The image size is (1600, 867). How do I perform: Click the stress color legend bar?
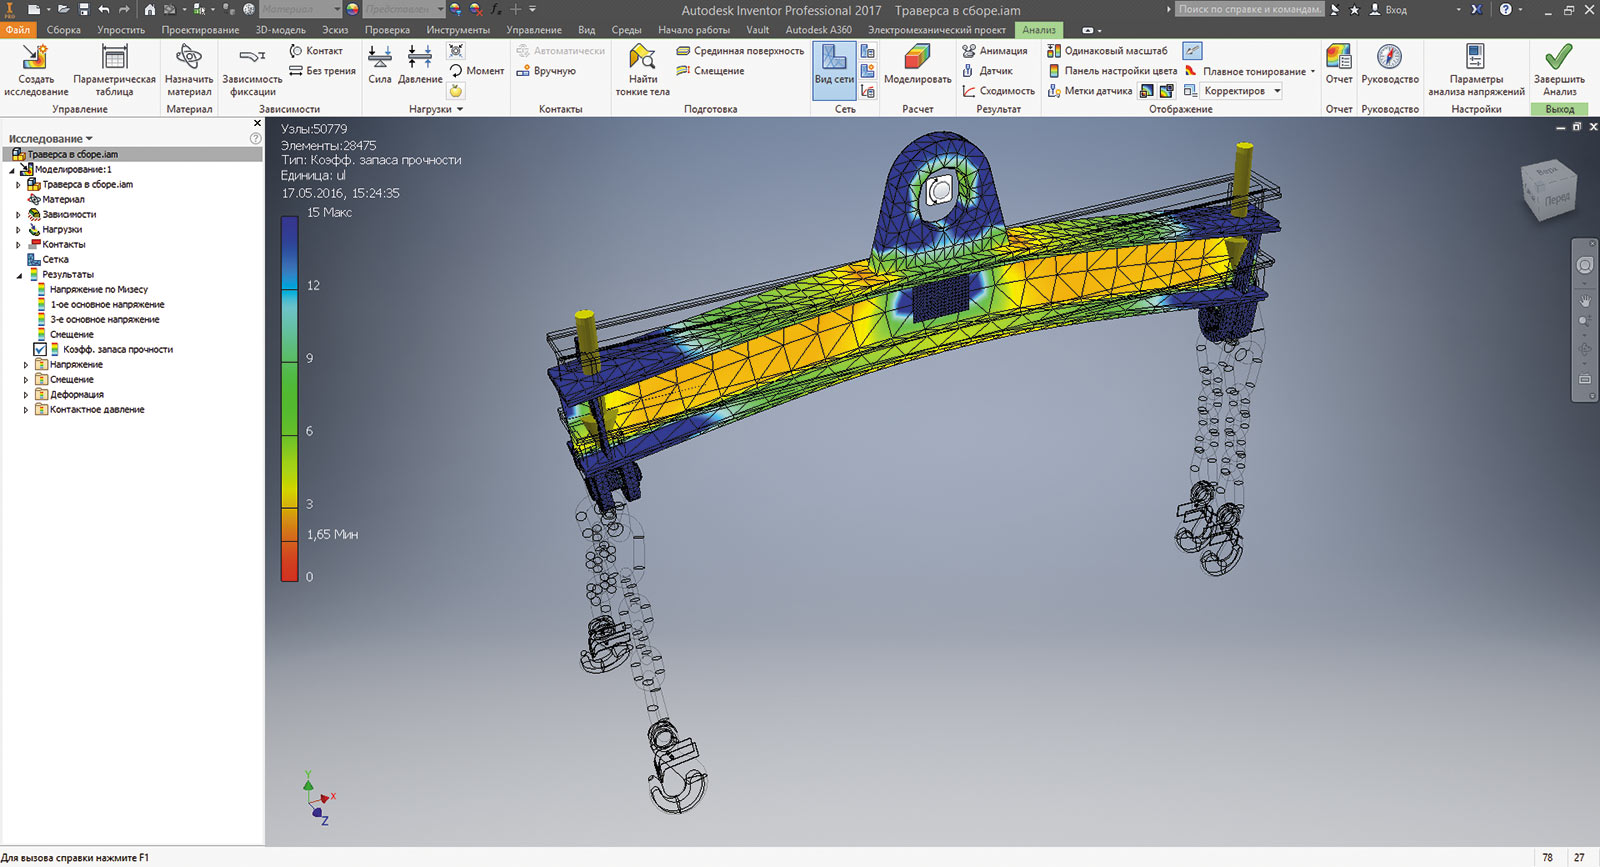click(289, 398)
